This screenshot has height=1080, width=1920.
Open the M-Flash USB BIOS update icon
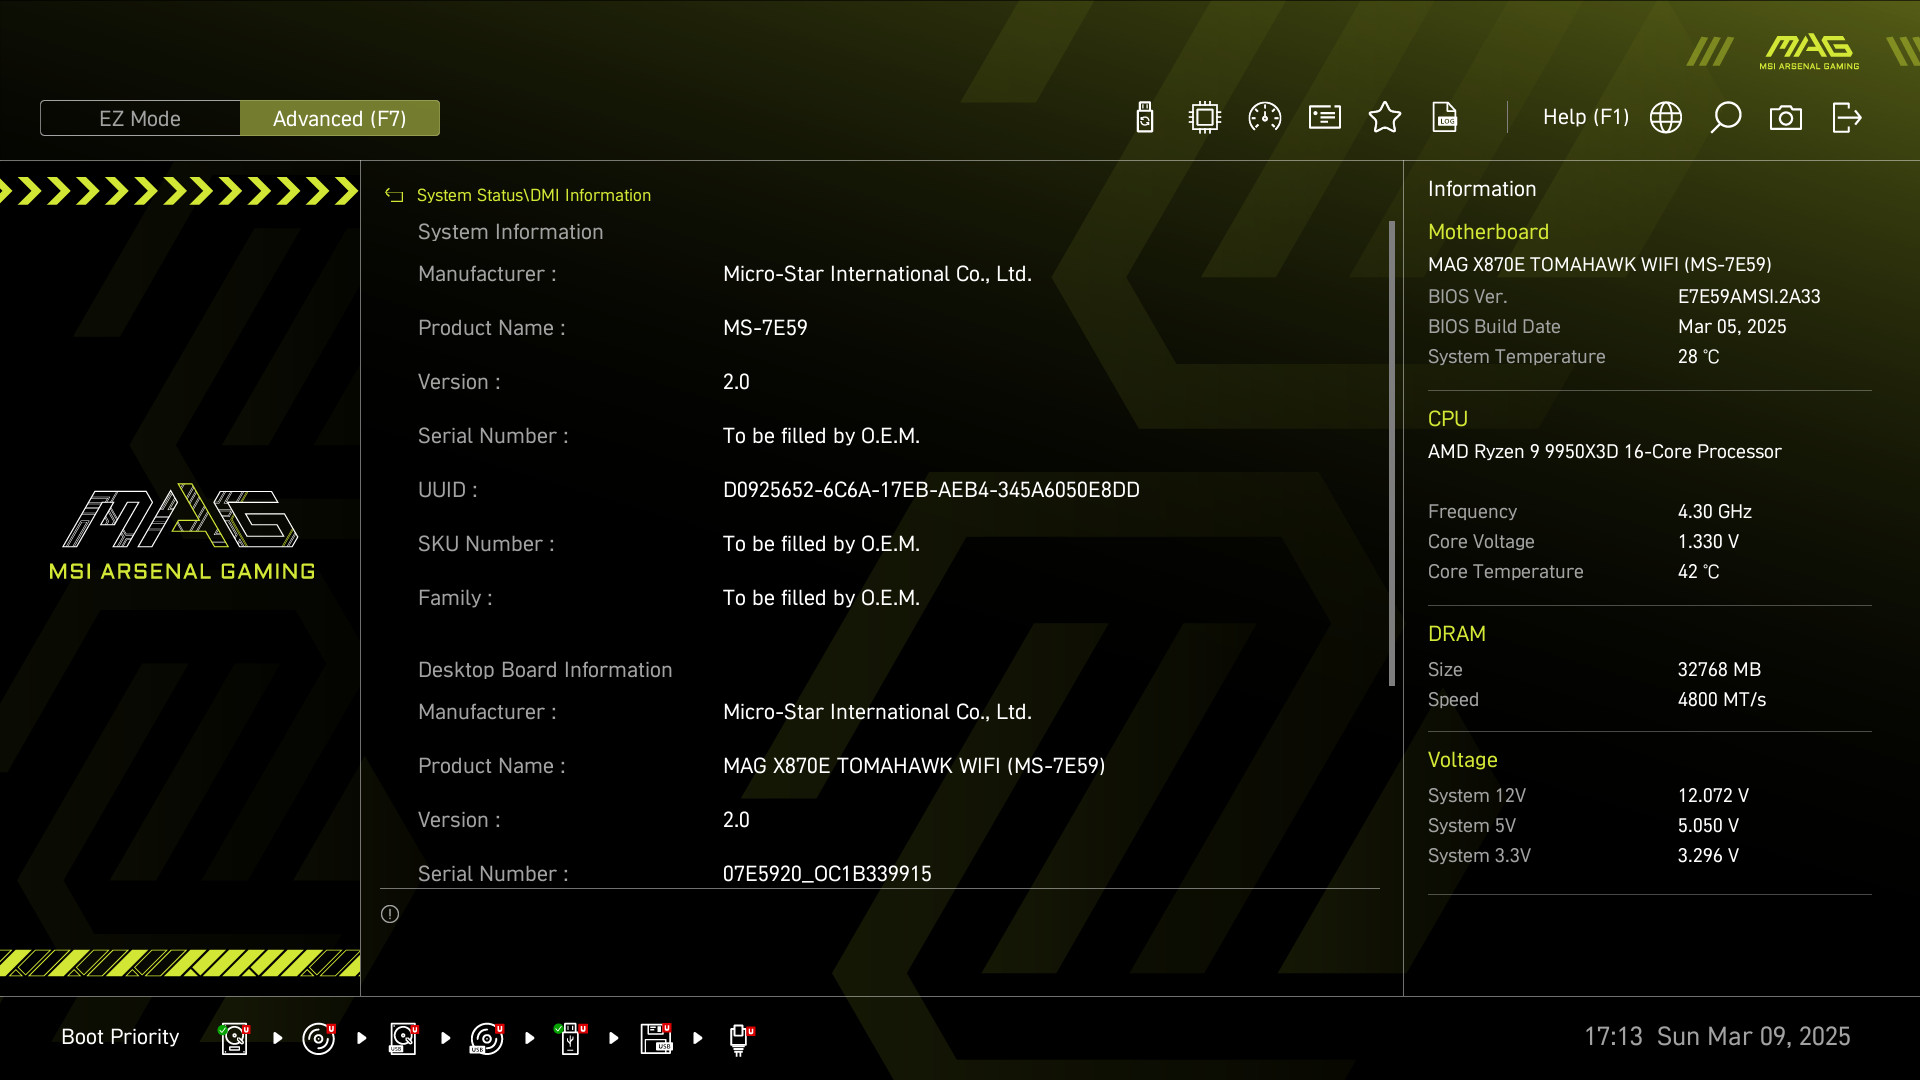(x=1145, y=118)
